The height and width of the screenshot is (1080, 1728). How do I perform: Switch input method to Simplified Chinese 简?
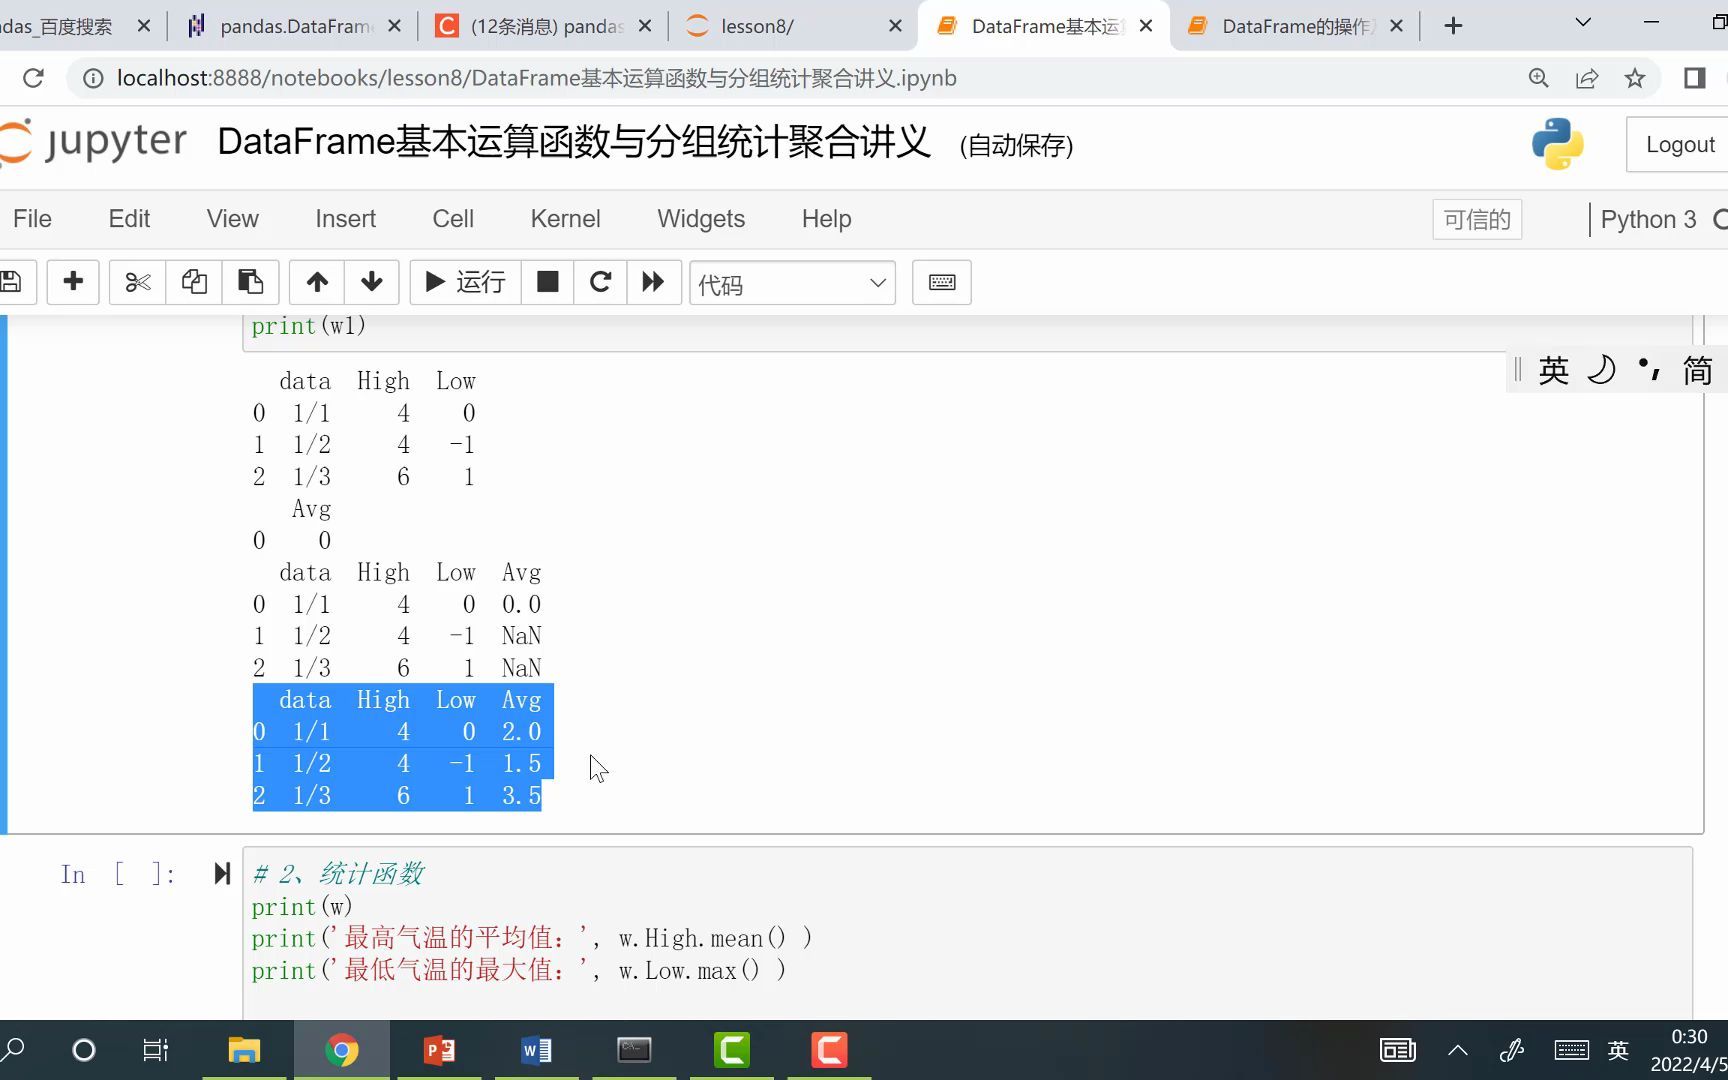pyautogui.click(x=1697, y=369)
